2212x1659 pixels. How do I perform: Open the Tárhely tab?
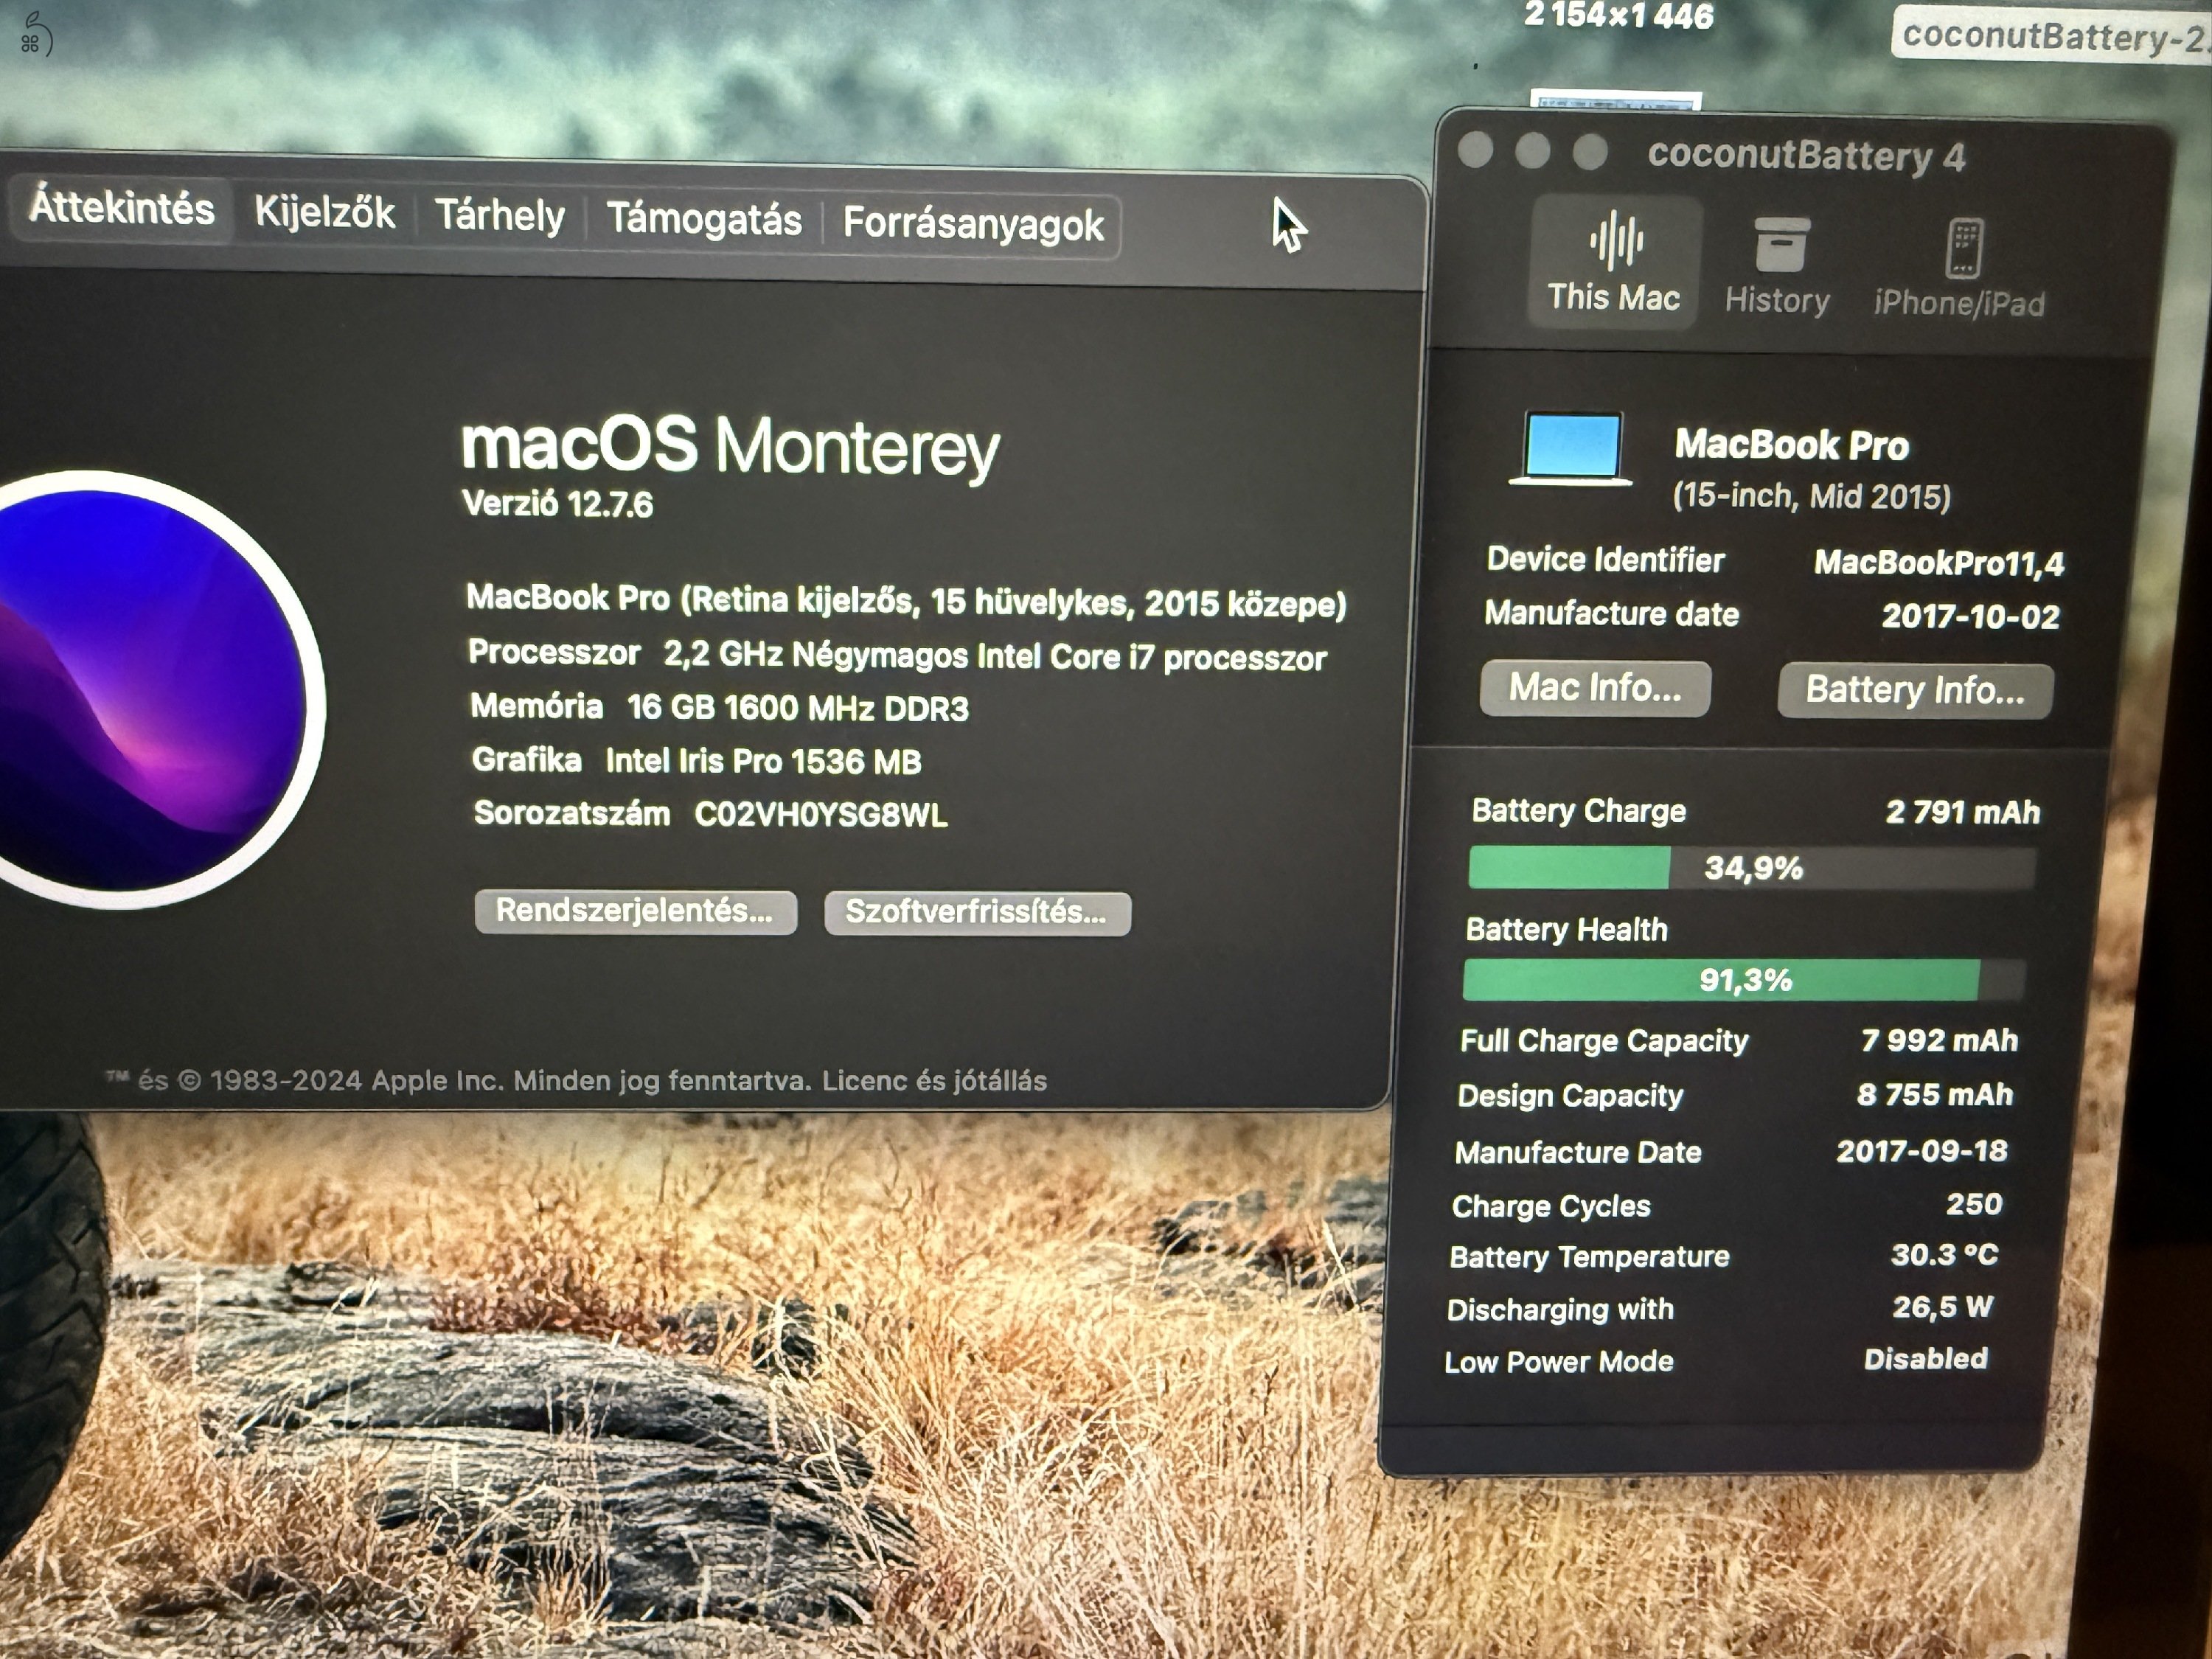(499, 216)
